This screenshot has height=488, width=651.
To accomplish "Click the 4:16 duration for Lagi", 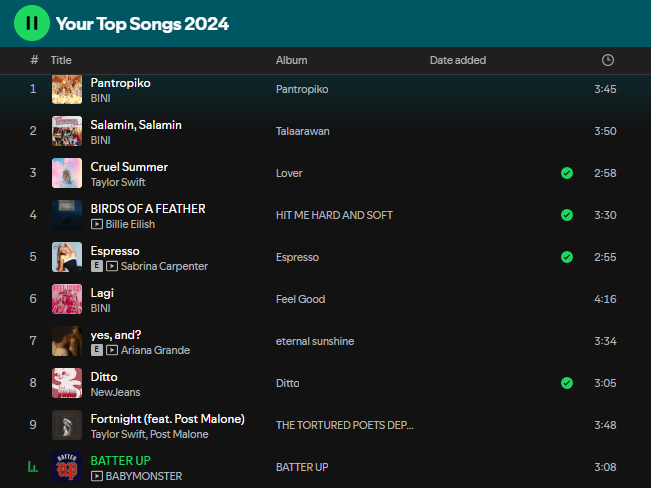I will [605, 299].
